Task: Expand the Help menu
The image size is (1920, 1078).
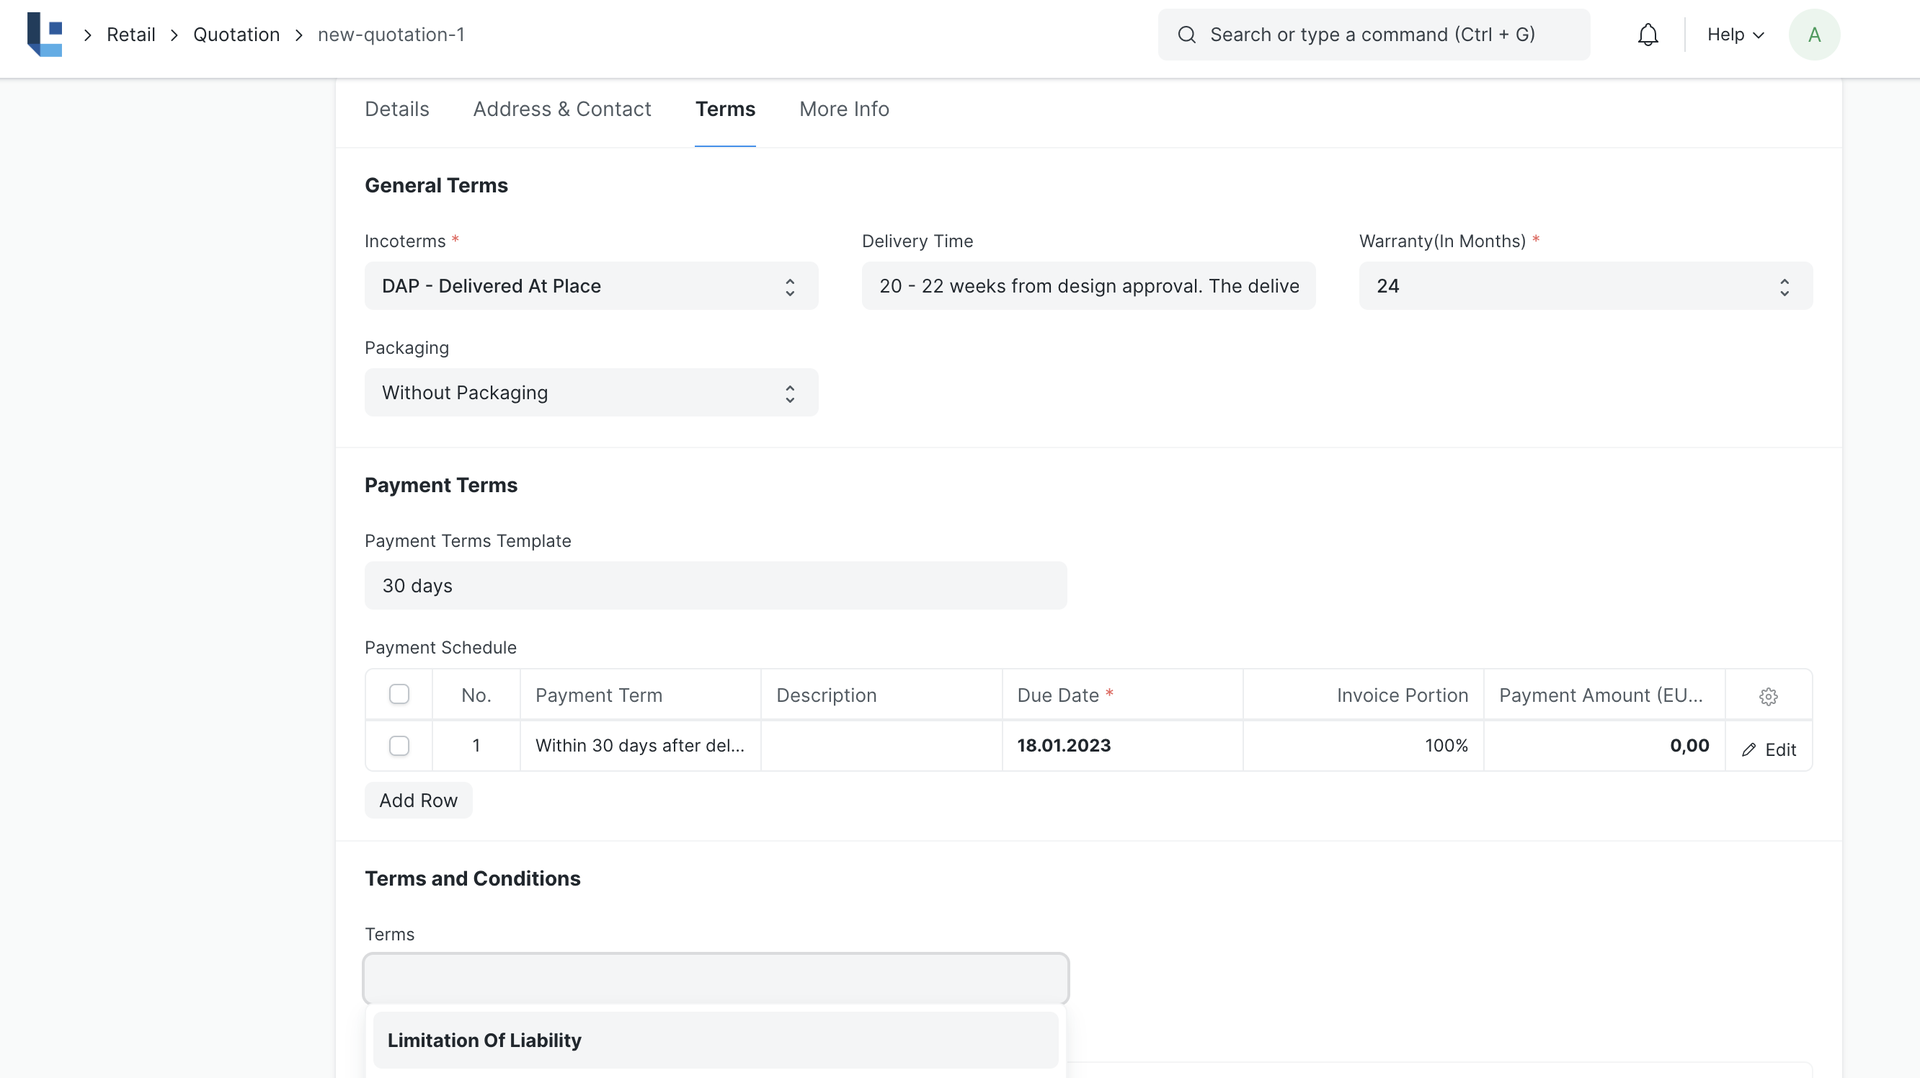Action: point(1734,35)
